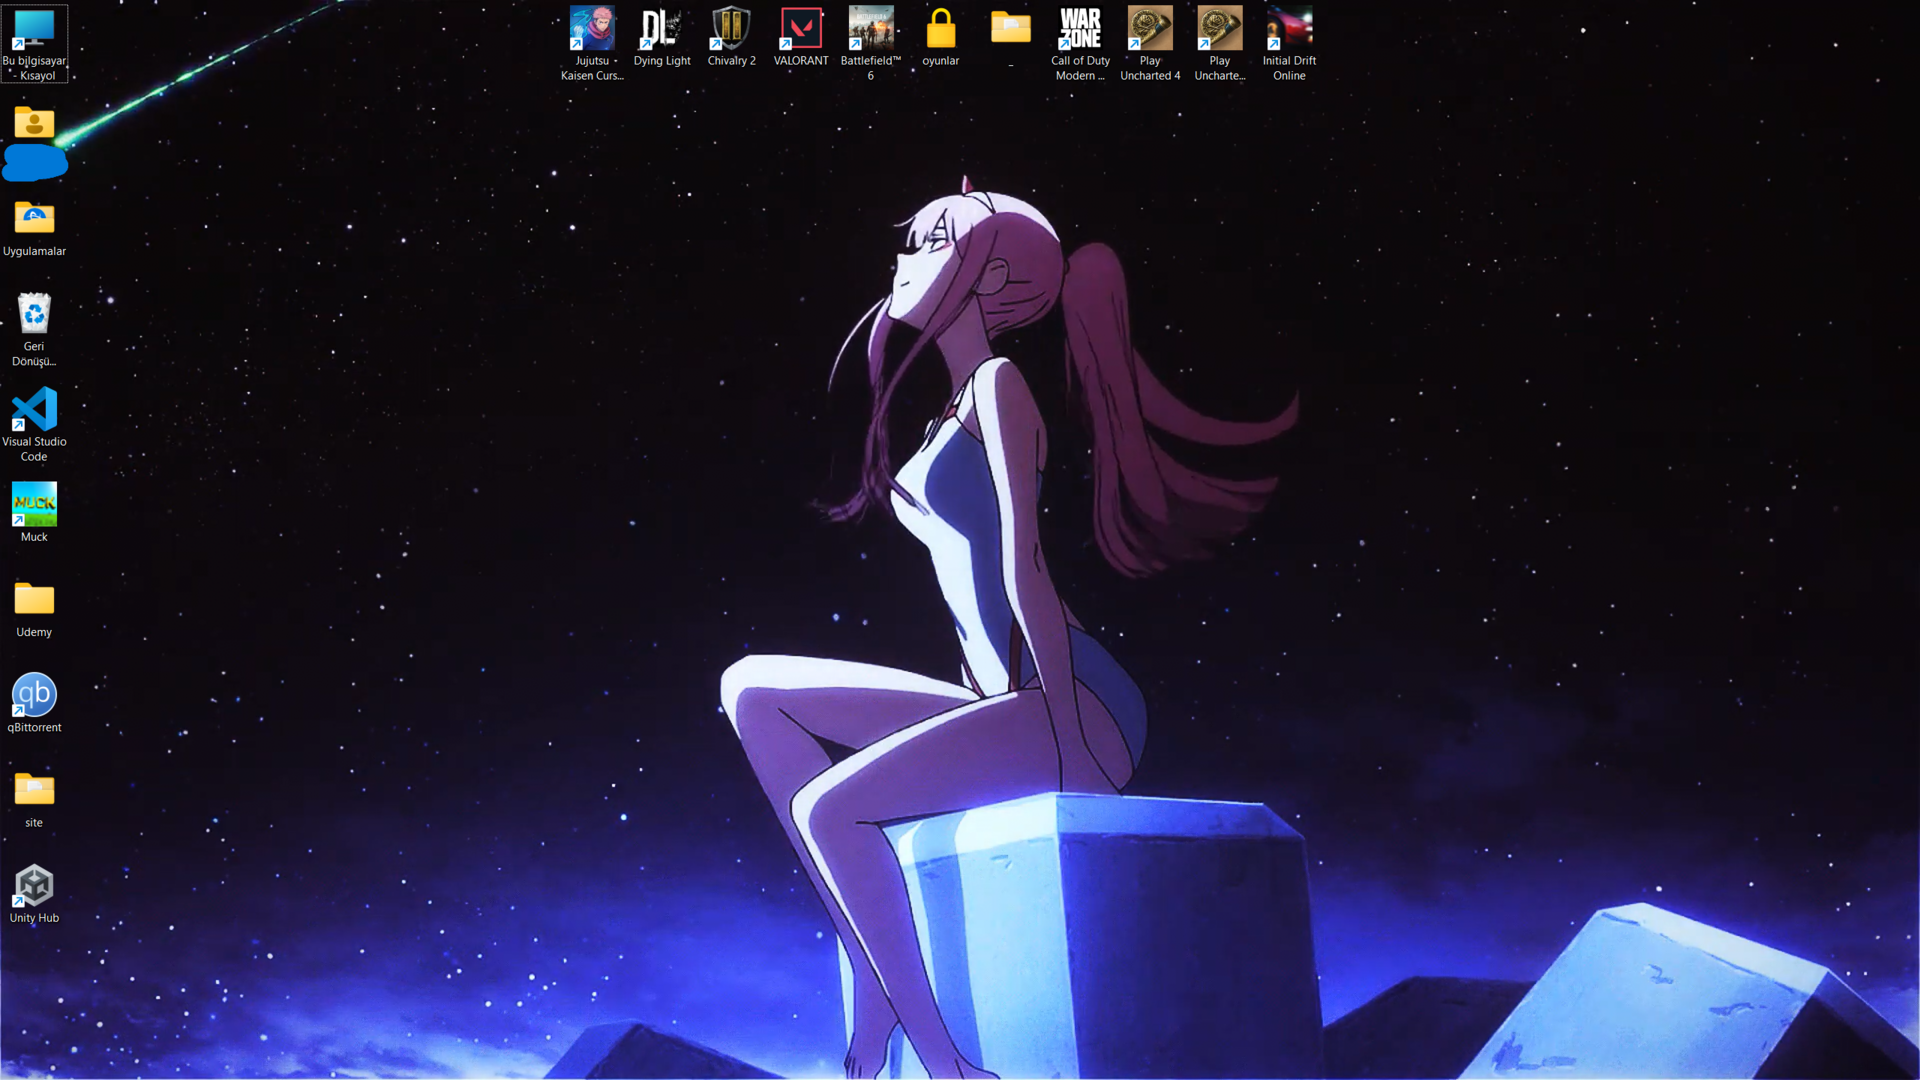This screenshot has width=1920, height=1080.
Task: Click the Battlefield 6 shortcut
Action: coord(870,29)
